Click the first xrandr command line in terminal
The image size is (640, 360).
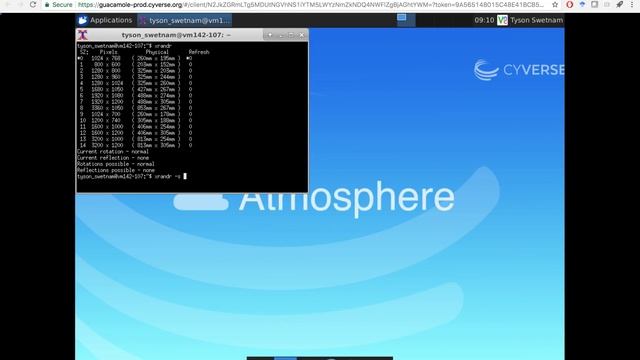pos(124,46)
